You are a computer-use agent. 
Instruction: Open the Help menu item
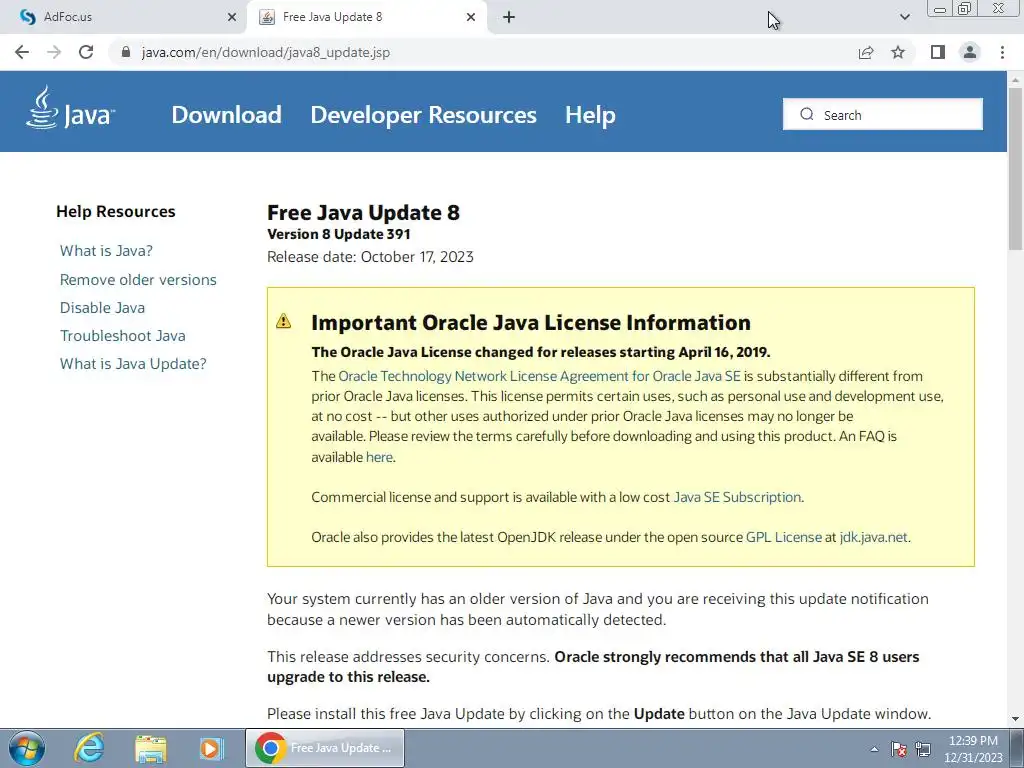point(590,115)
